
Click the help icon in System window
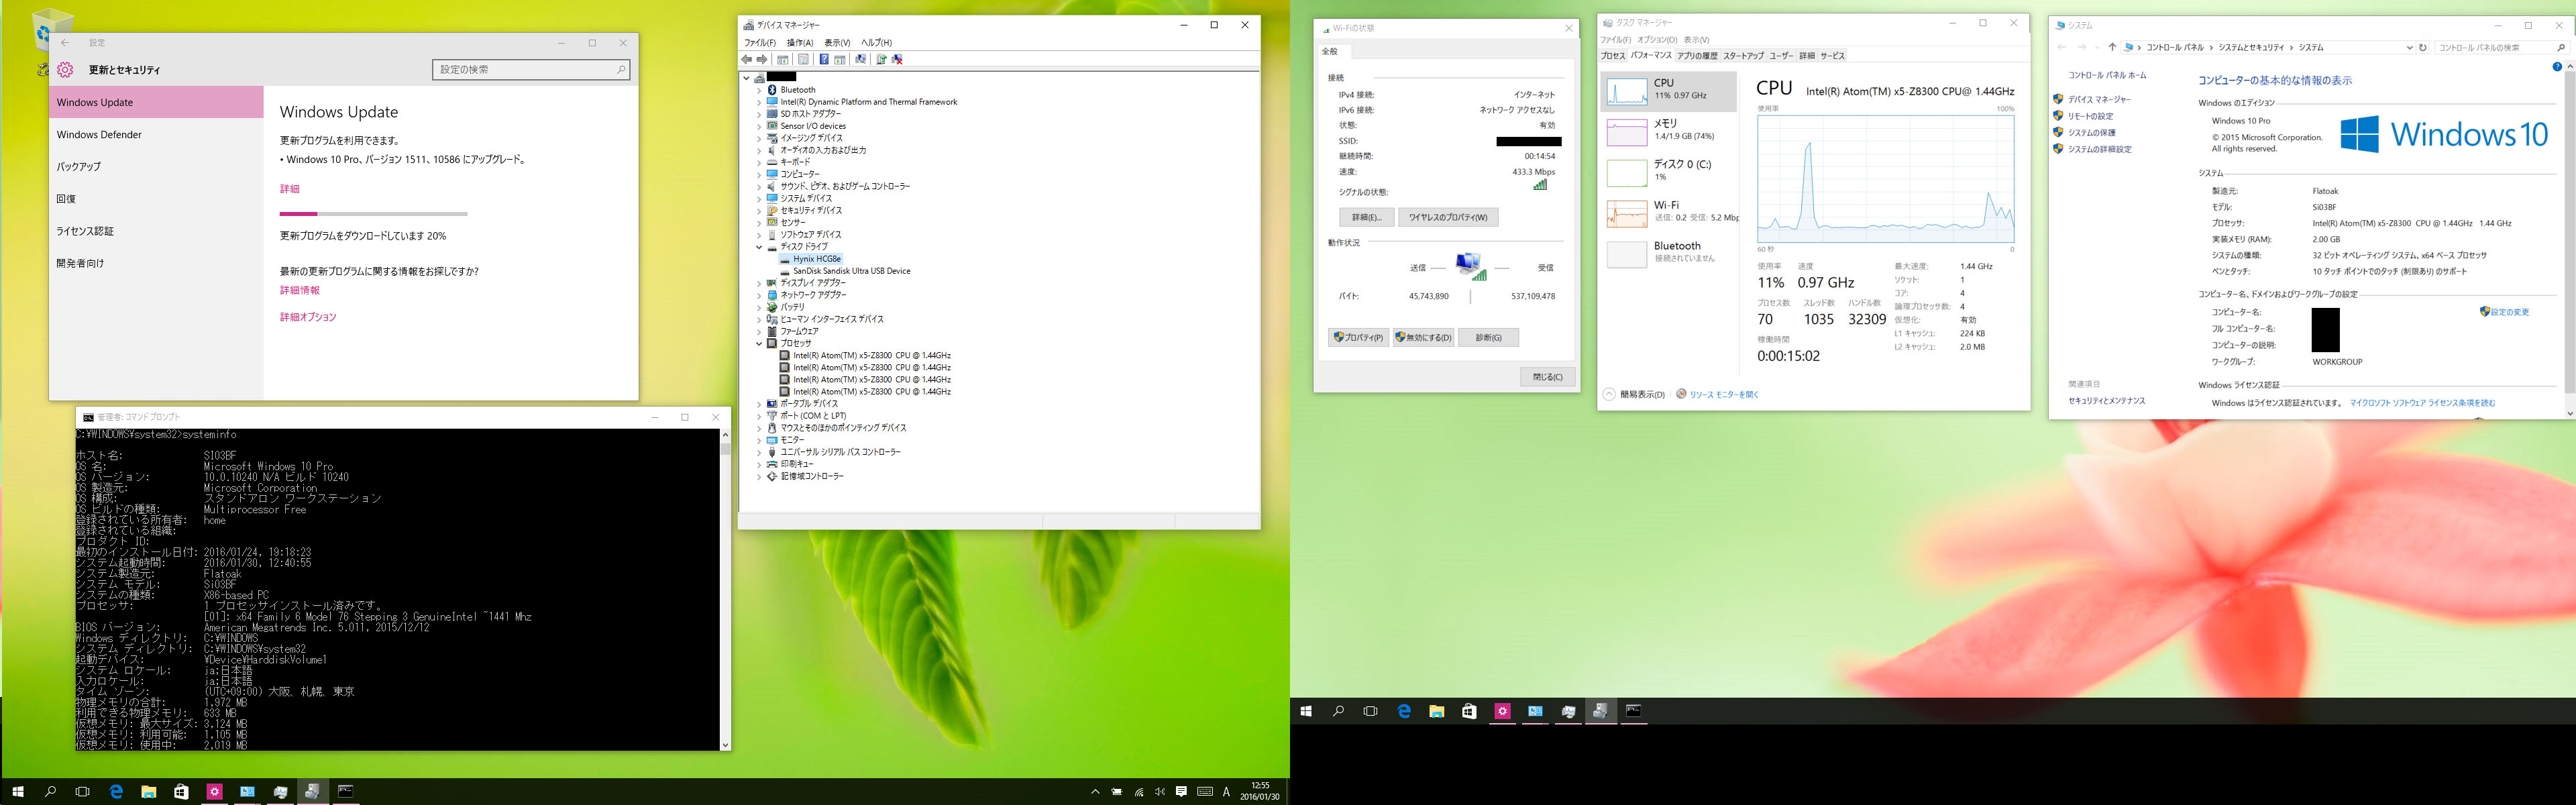point(2557,67)
